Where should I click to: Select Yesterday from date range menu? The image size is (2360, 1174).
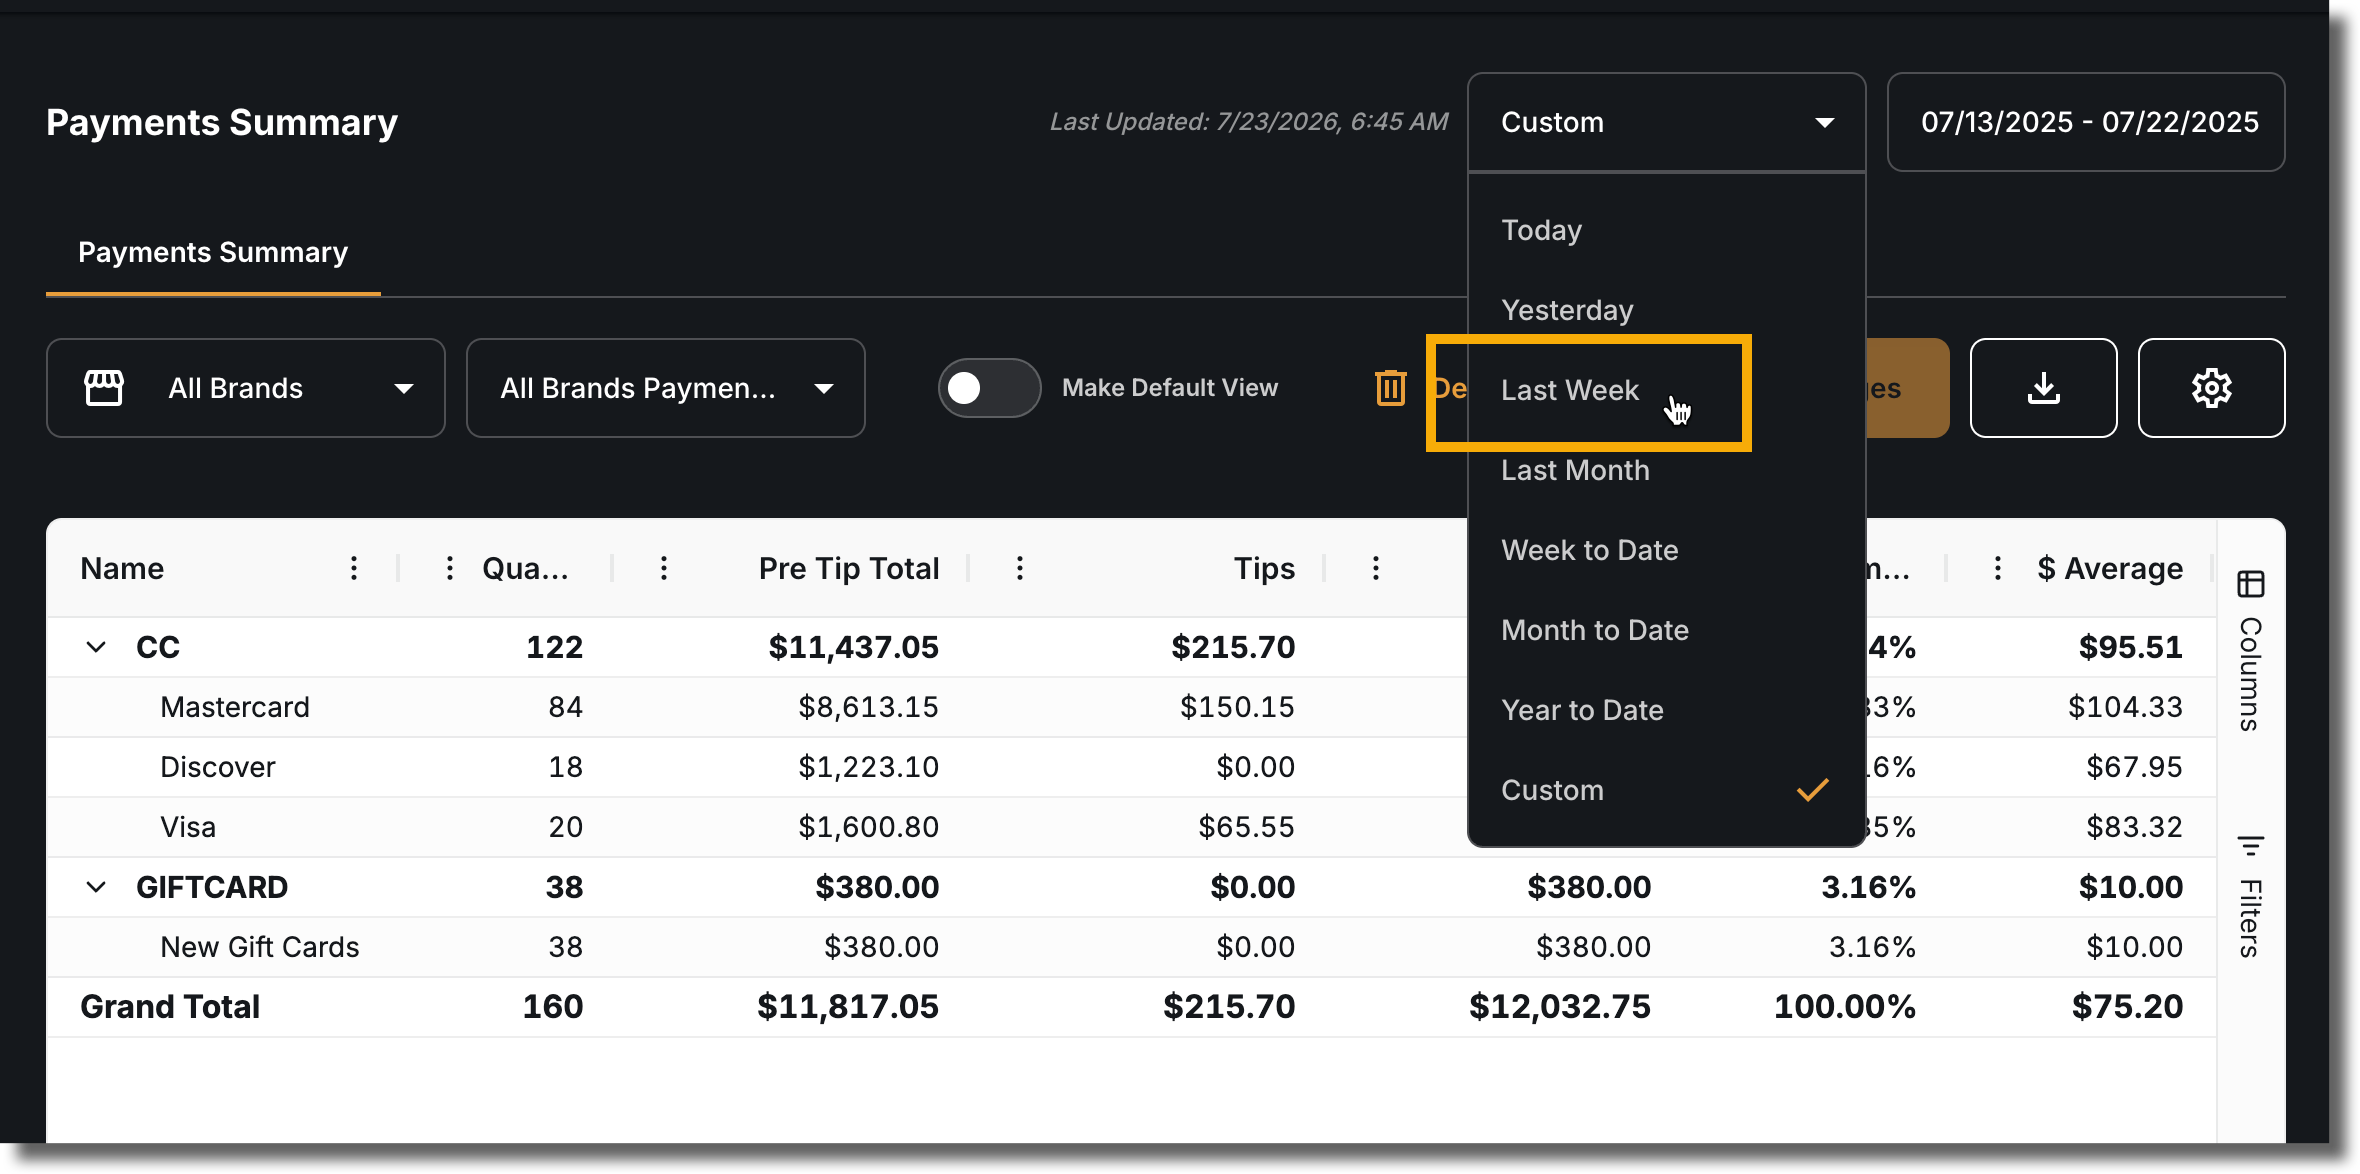pos(1667,310)
